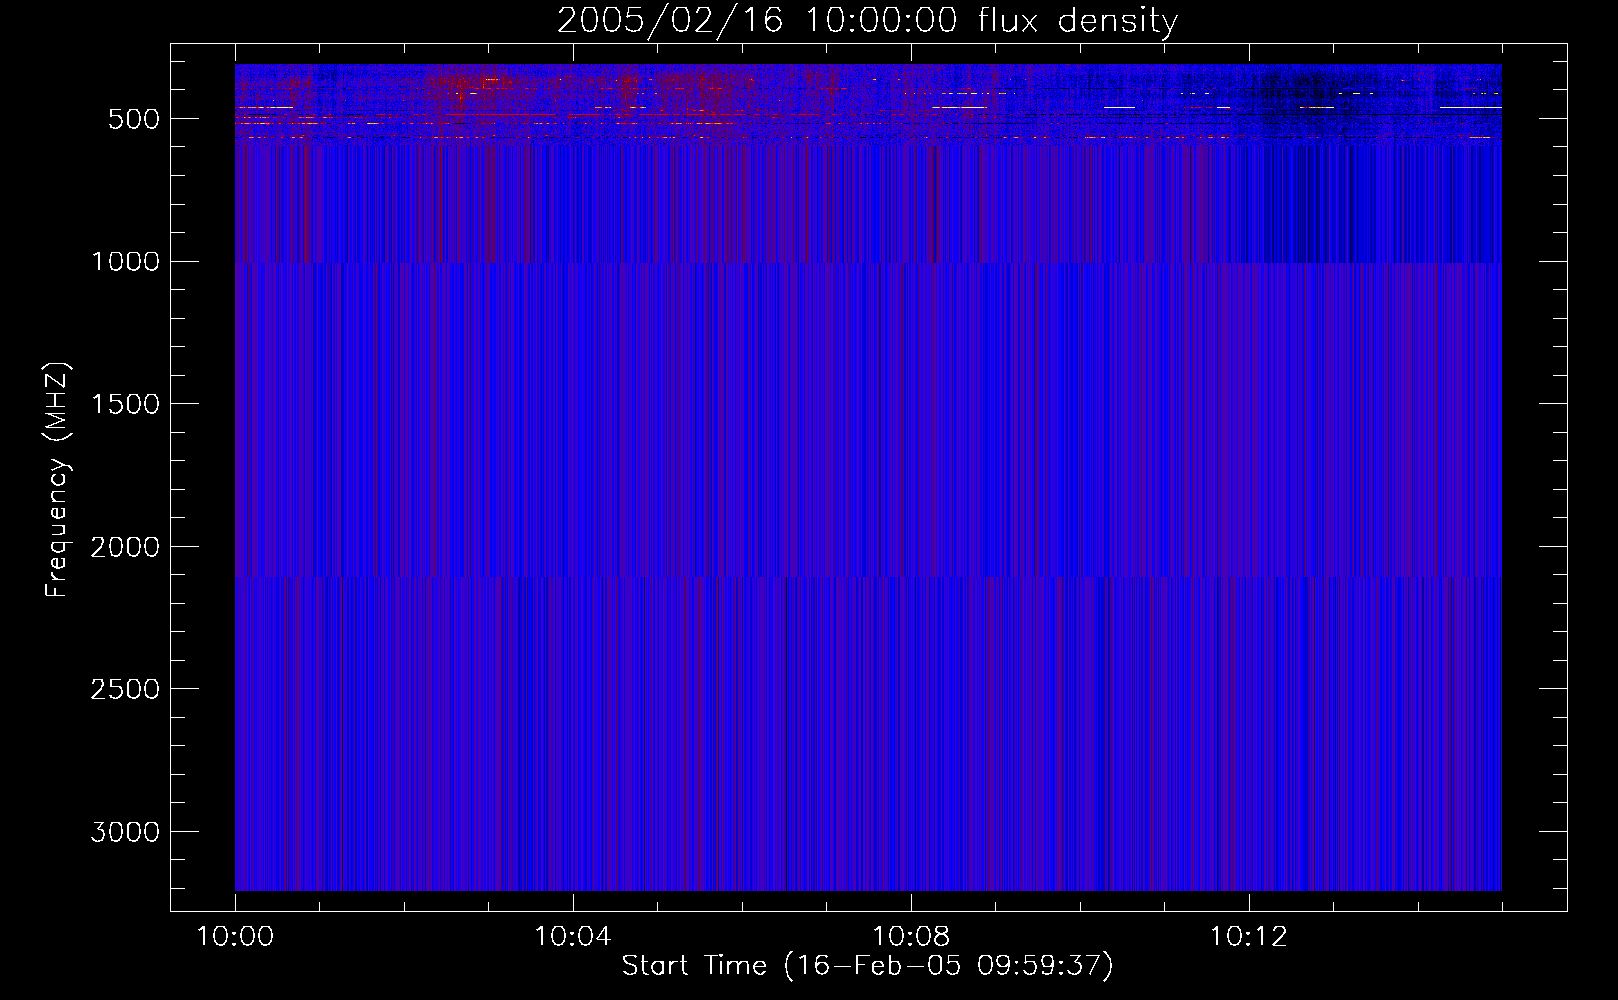
Task: Click the 1000 frequency tick label
Action: (x=125, y=262)
